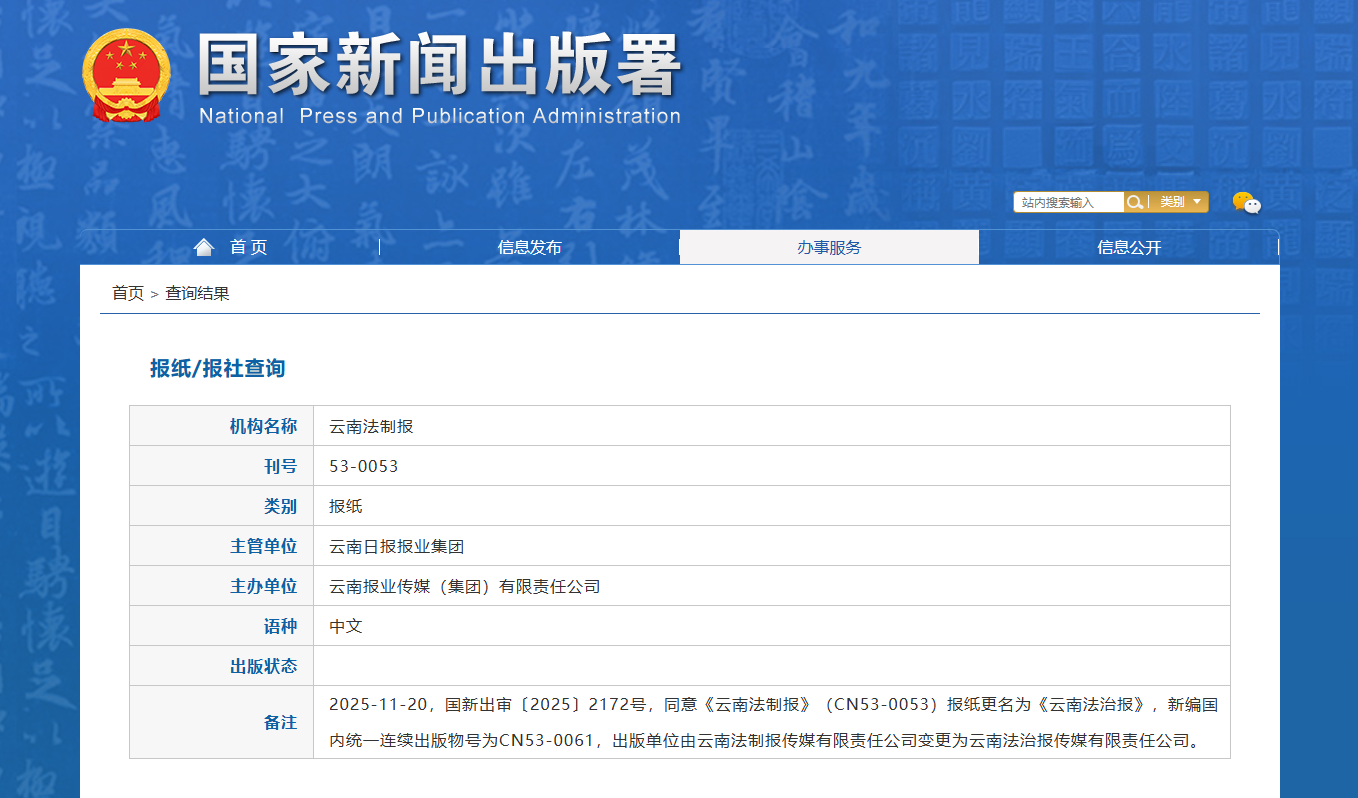Click the magnifying glass search icon
This screenshot has width=1358, height=798.
pyautogui.click(x=1134, y=202)
